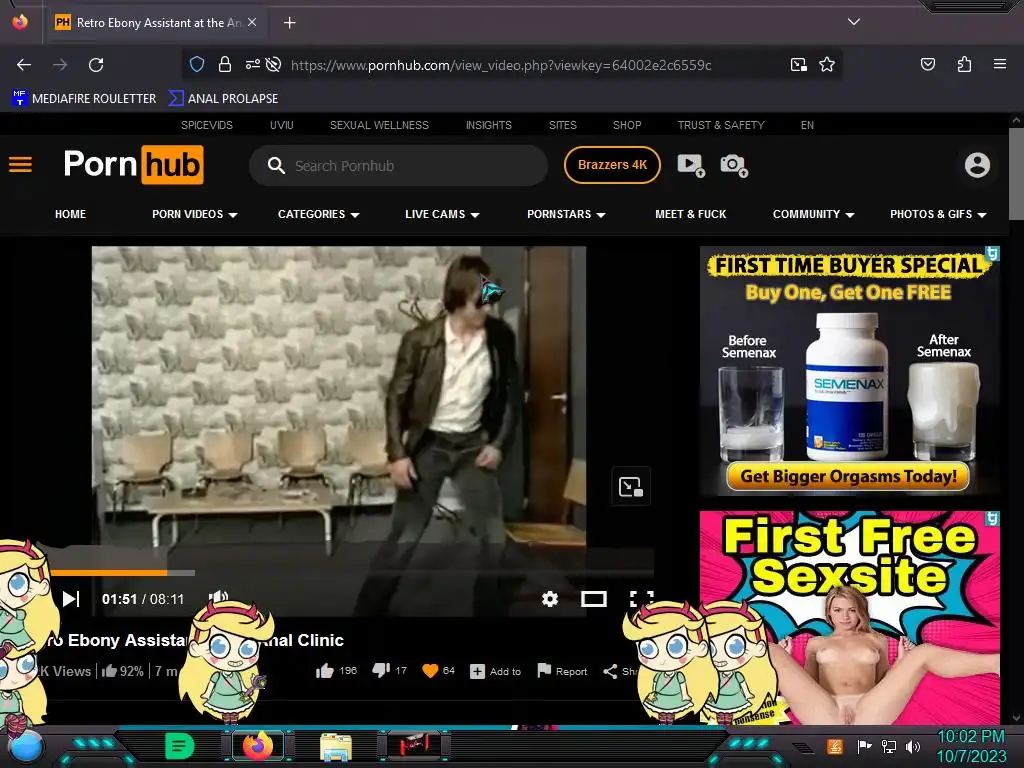Viewport: 1024px width, 768px height.
Task: Open the INSIGHTS top link
Action: pyautogui.click(x=488, y=125)
